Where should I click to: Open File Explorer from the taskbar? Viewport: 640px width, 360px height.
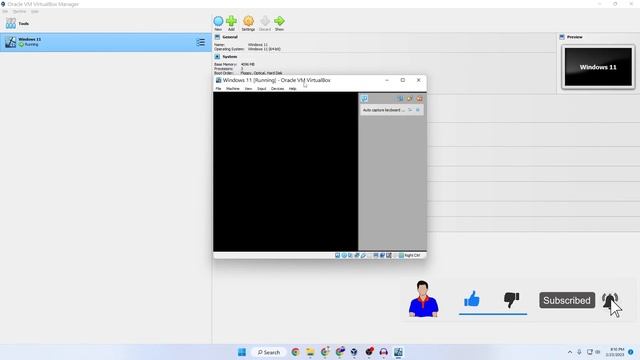pyautogui.click(x=310, y=352)
